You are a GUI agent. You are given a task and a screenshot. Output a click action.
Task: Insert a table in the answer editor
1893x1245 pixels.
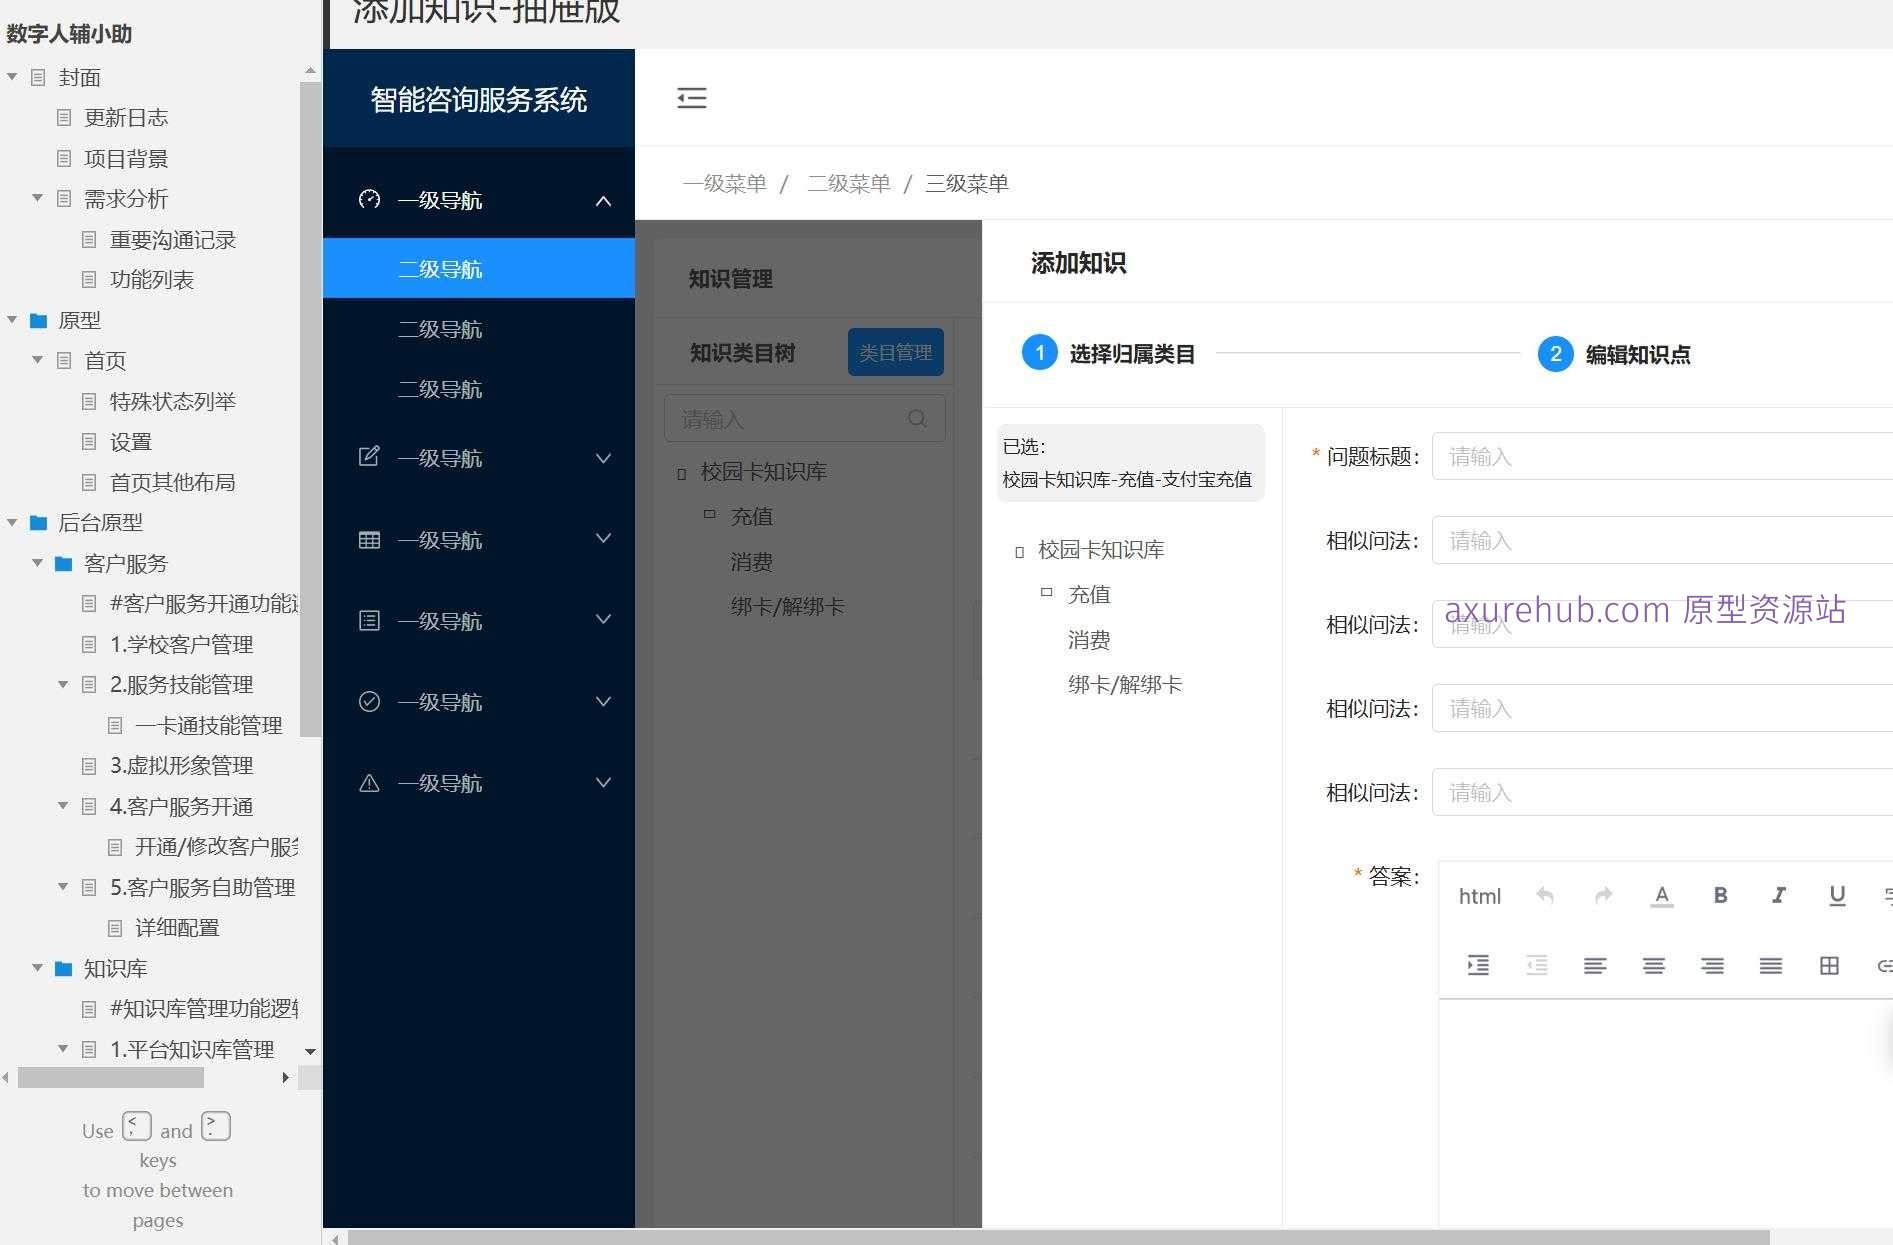1829,965
